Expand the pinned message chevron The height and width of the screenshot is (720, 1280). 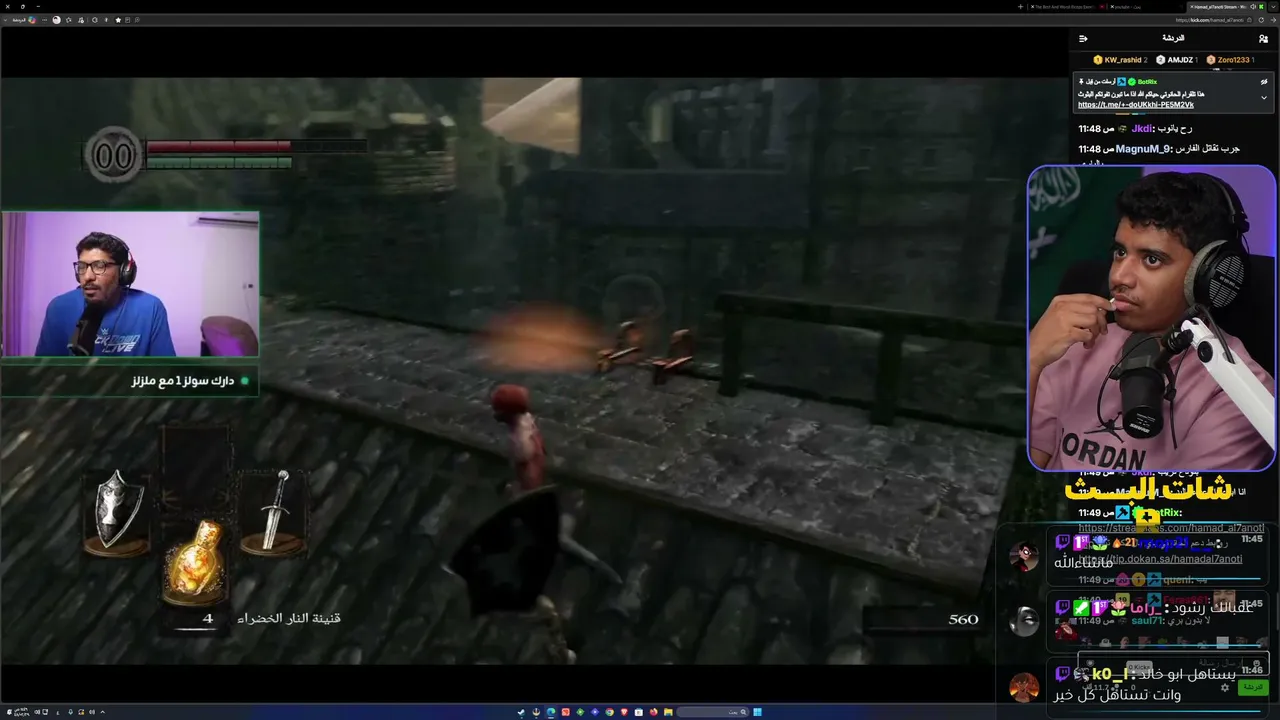tap(1264, 97)
